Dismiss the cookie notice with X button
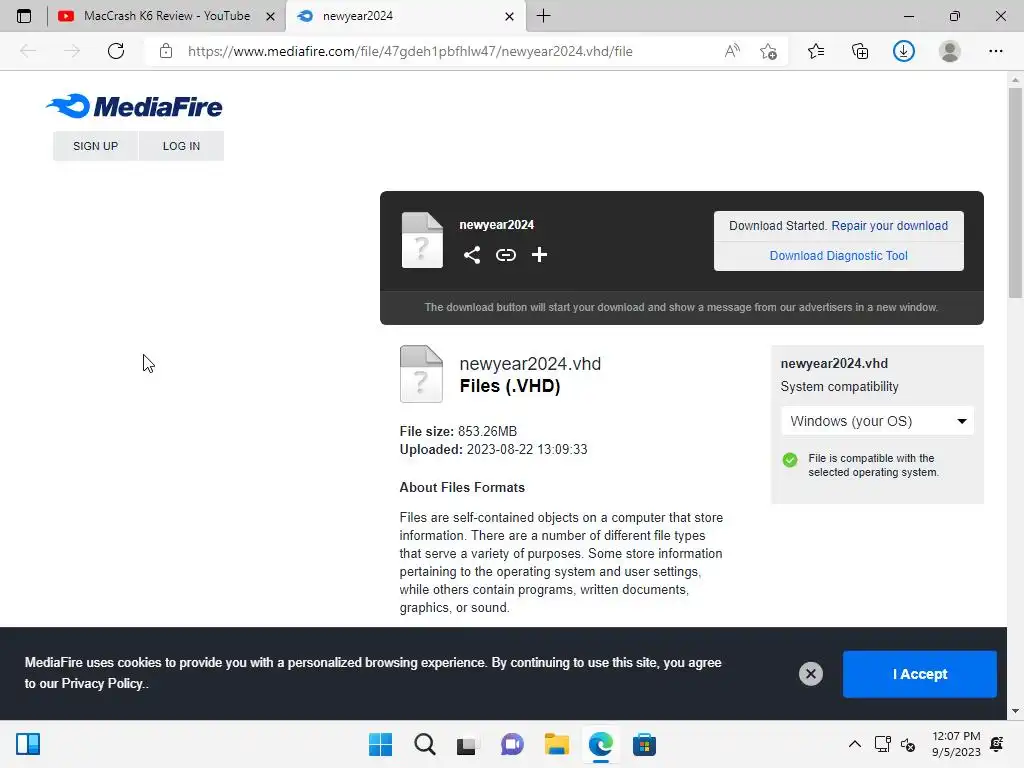This screenshot has width=1024, height=768. coord(810,673)
